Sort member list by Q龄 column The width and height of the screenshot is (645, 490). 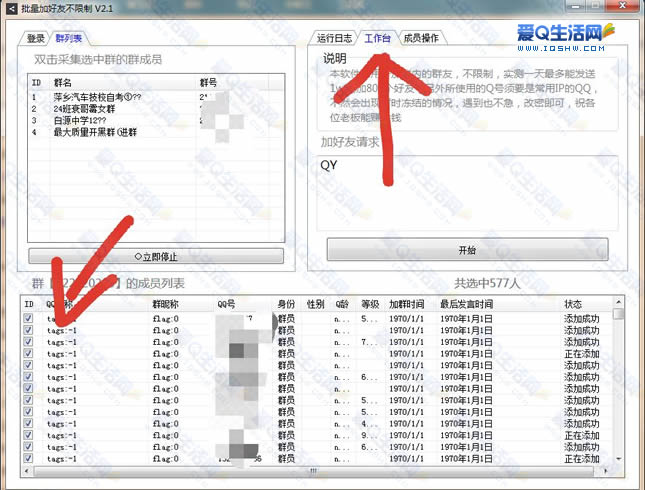pos(345,304)
